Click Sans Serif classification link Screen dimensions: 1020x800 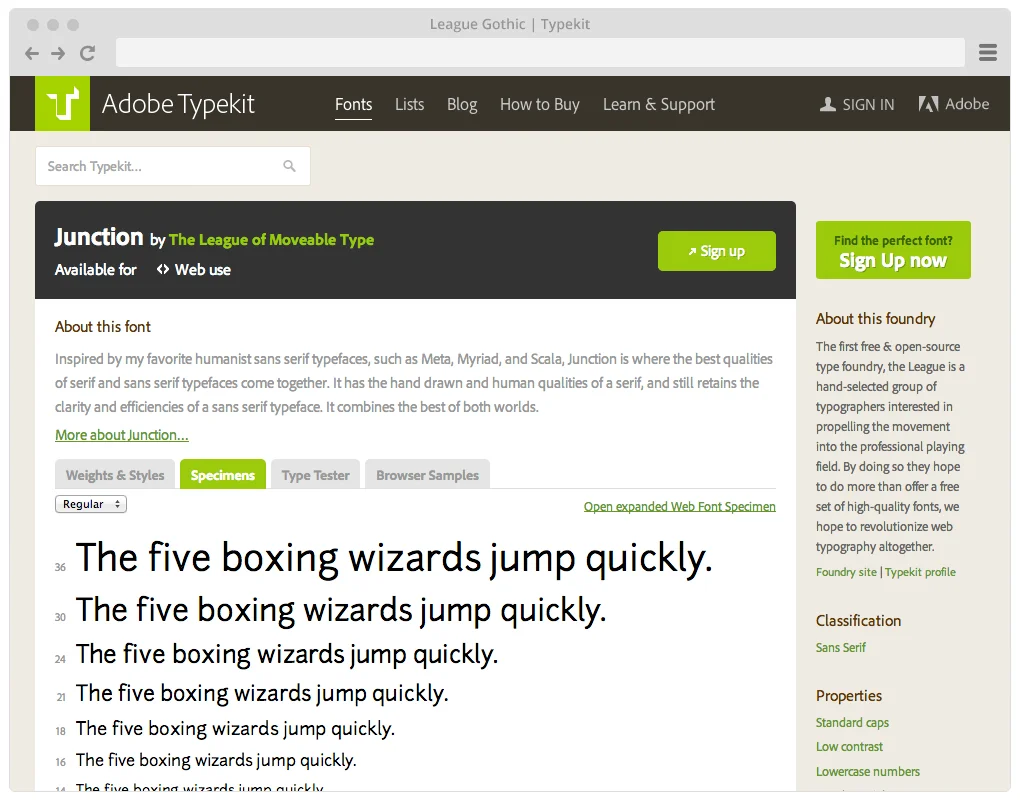pyautogui.click(x=840, y=648)
